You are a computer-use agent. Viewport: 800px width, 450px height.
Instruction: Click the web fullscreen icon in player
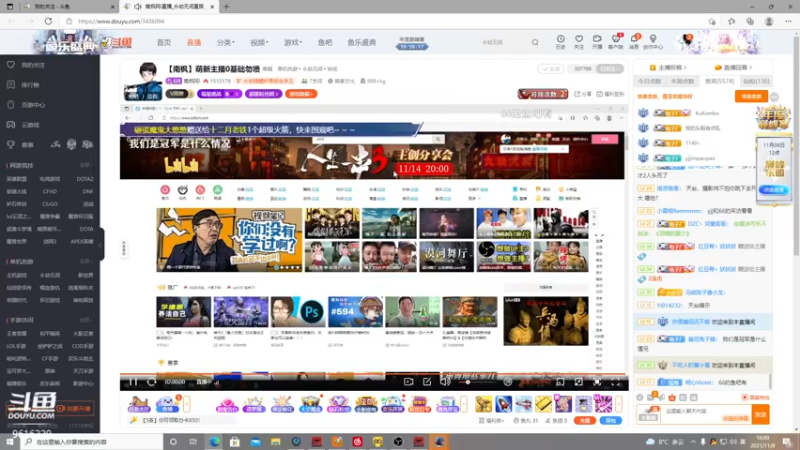597,382
